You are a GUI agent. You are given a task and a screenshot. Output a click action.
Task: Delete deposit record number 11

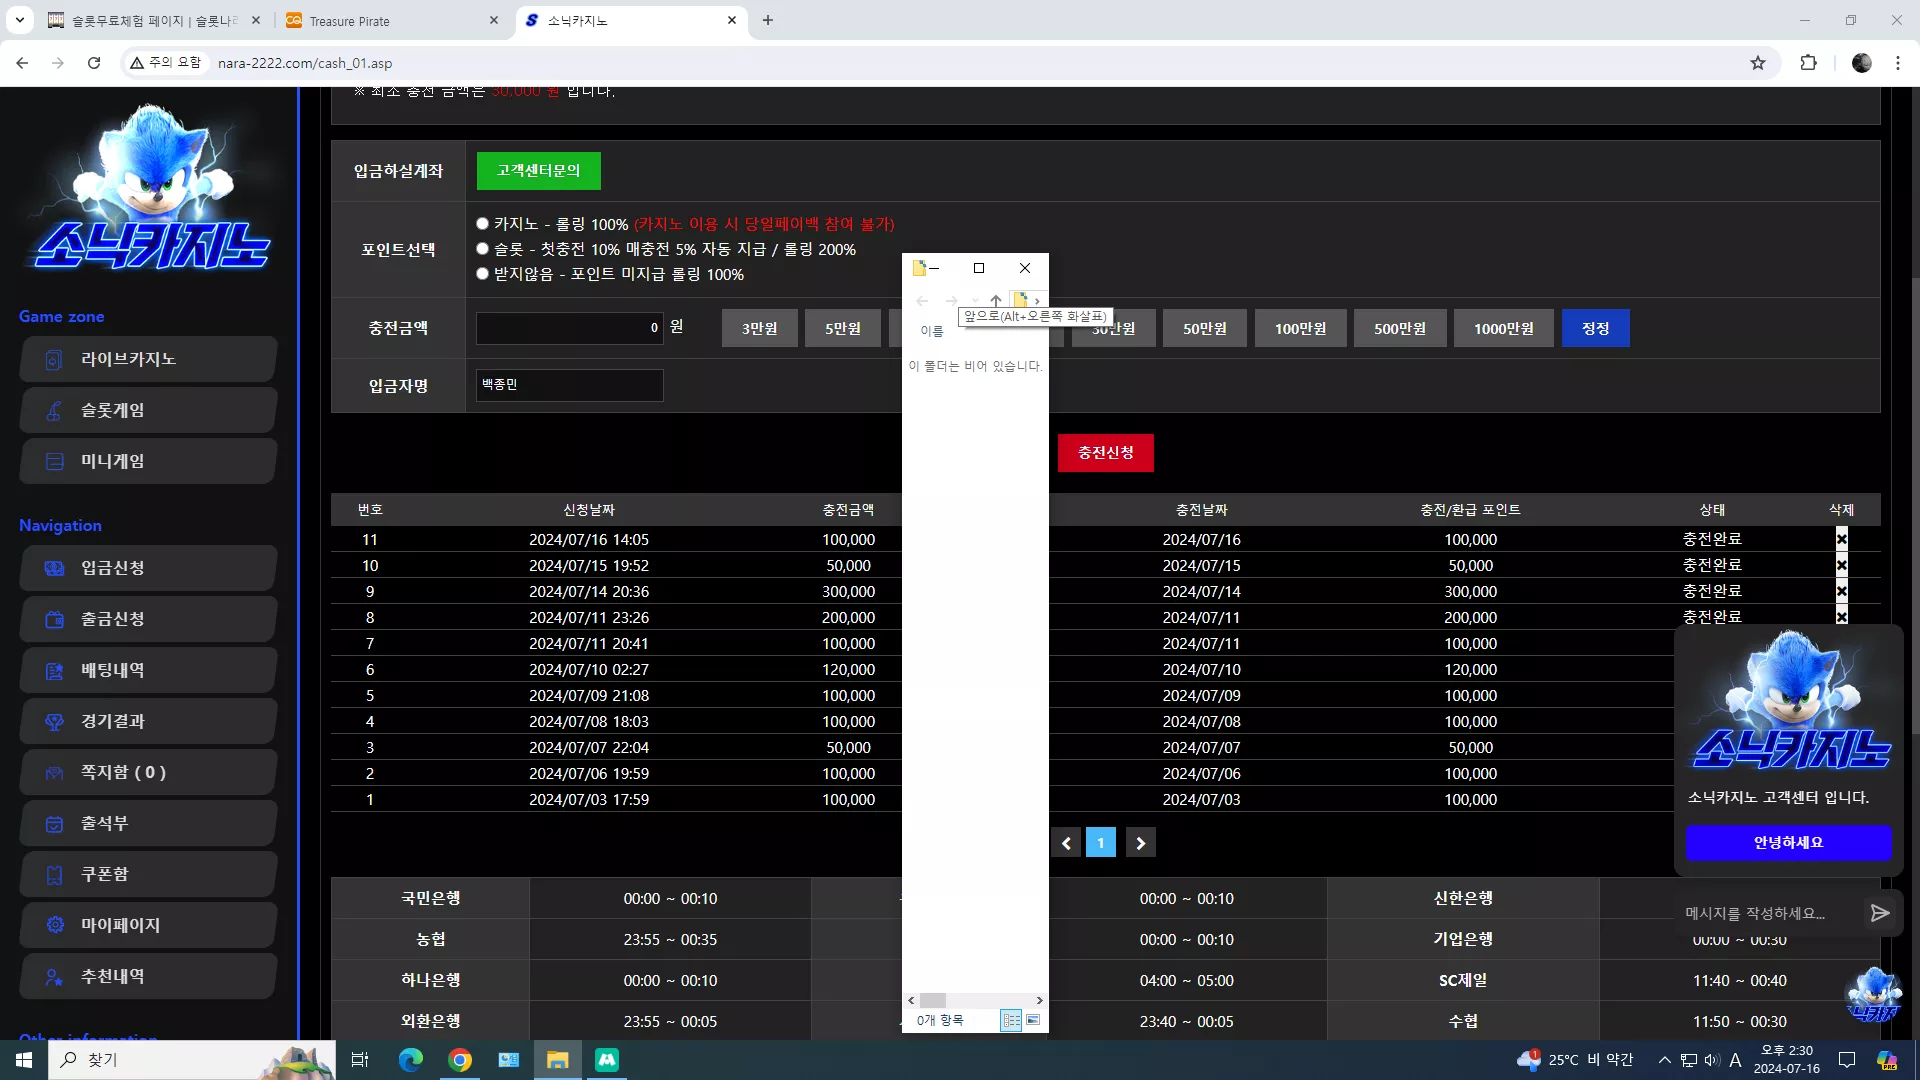1842,539
